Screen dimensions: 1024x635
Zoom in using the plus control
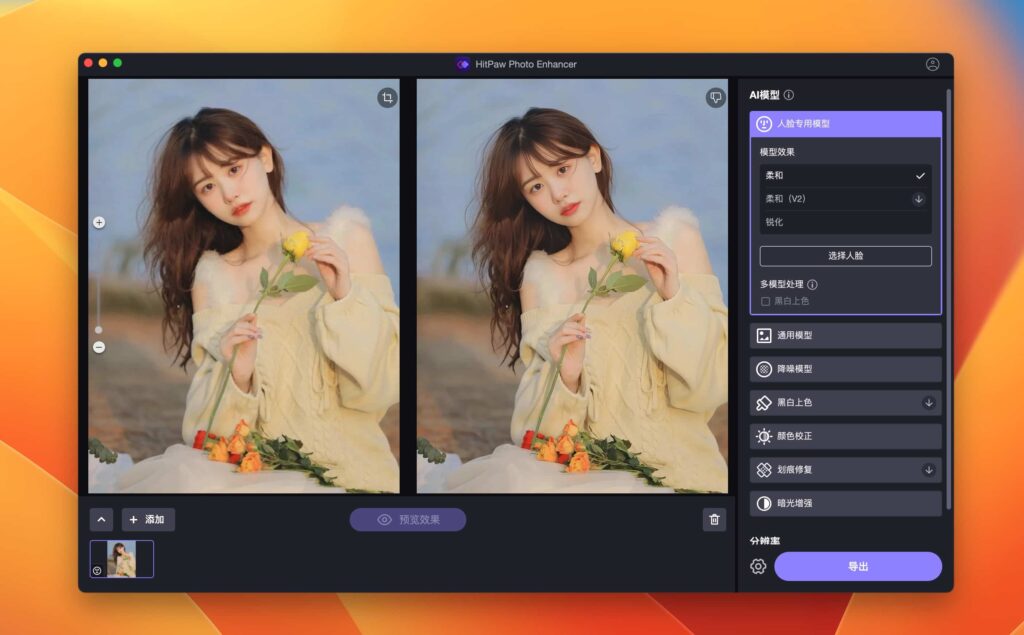(x=98, y=222)
